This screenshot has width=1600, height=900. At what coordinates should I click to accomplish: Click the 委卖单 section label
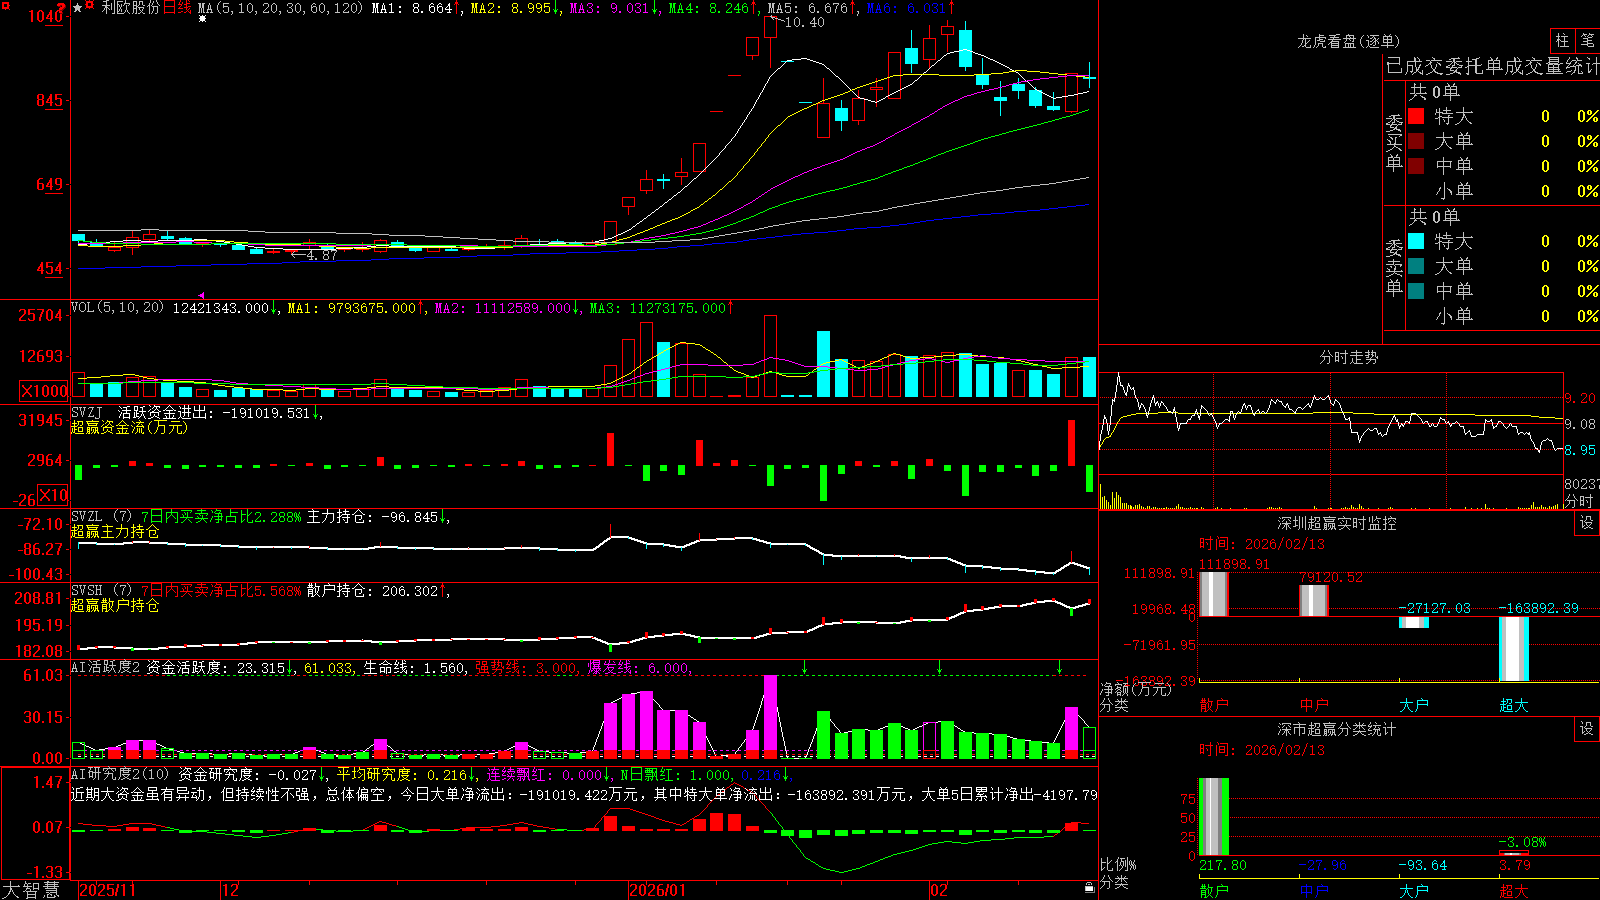coord(1394,267)
